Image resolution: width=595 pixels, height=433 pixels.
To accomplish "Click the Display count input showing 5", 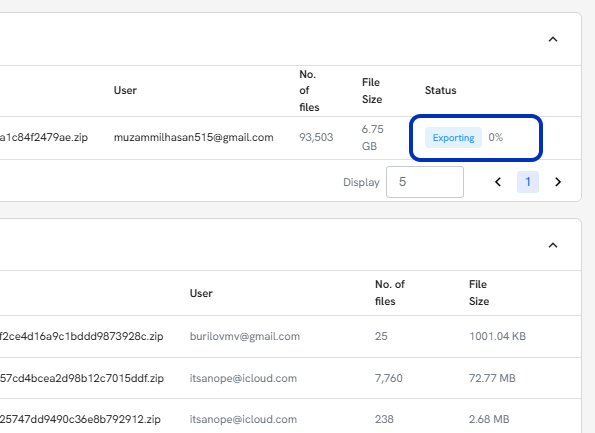I will click(x=425, y=182).
